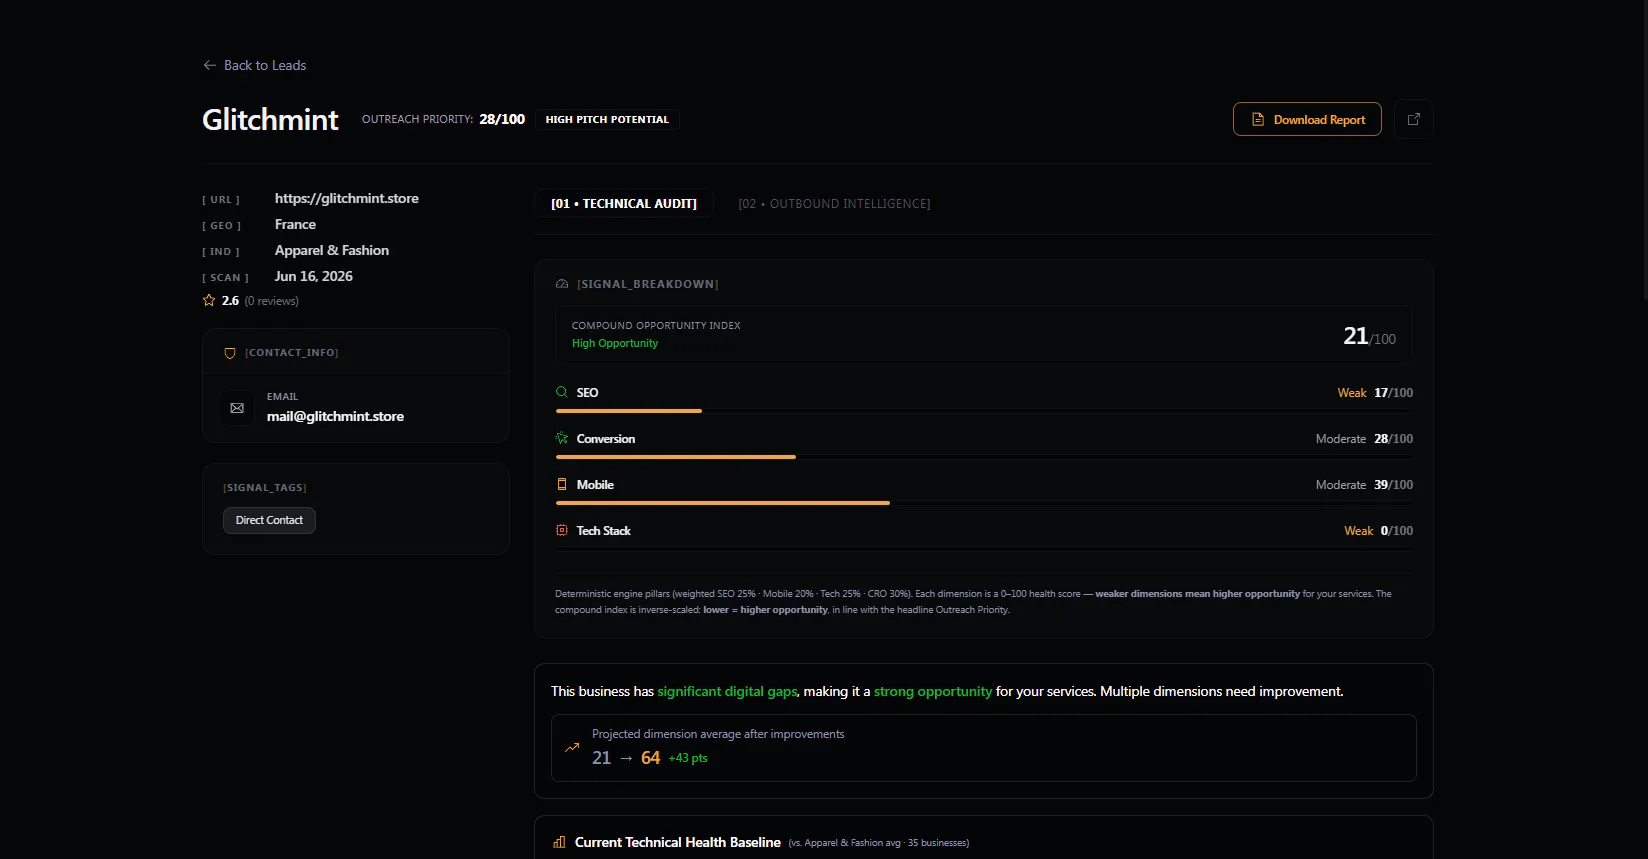Click the SEO Weak 17/100 score
This screenshot has width=1648, height=859.
[1375, 393]
